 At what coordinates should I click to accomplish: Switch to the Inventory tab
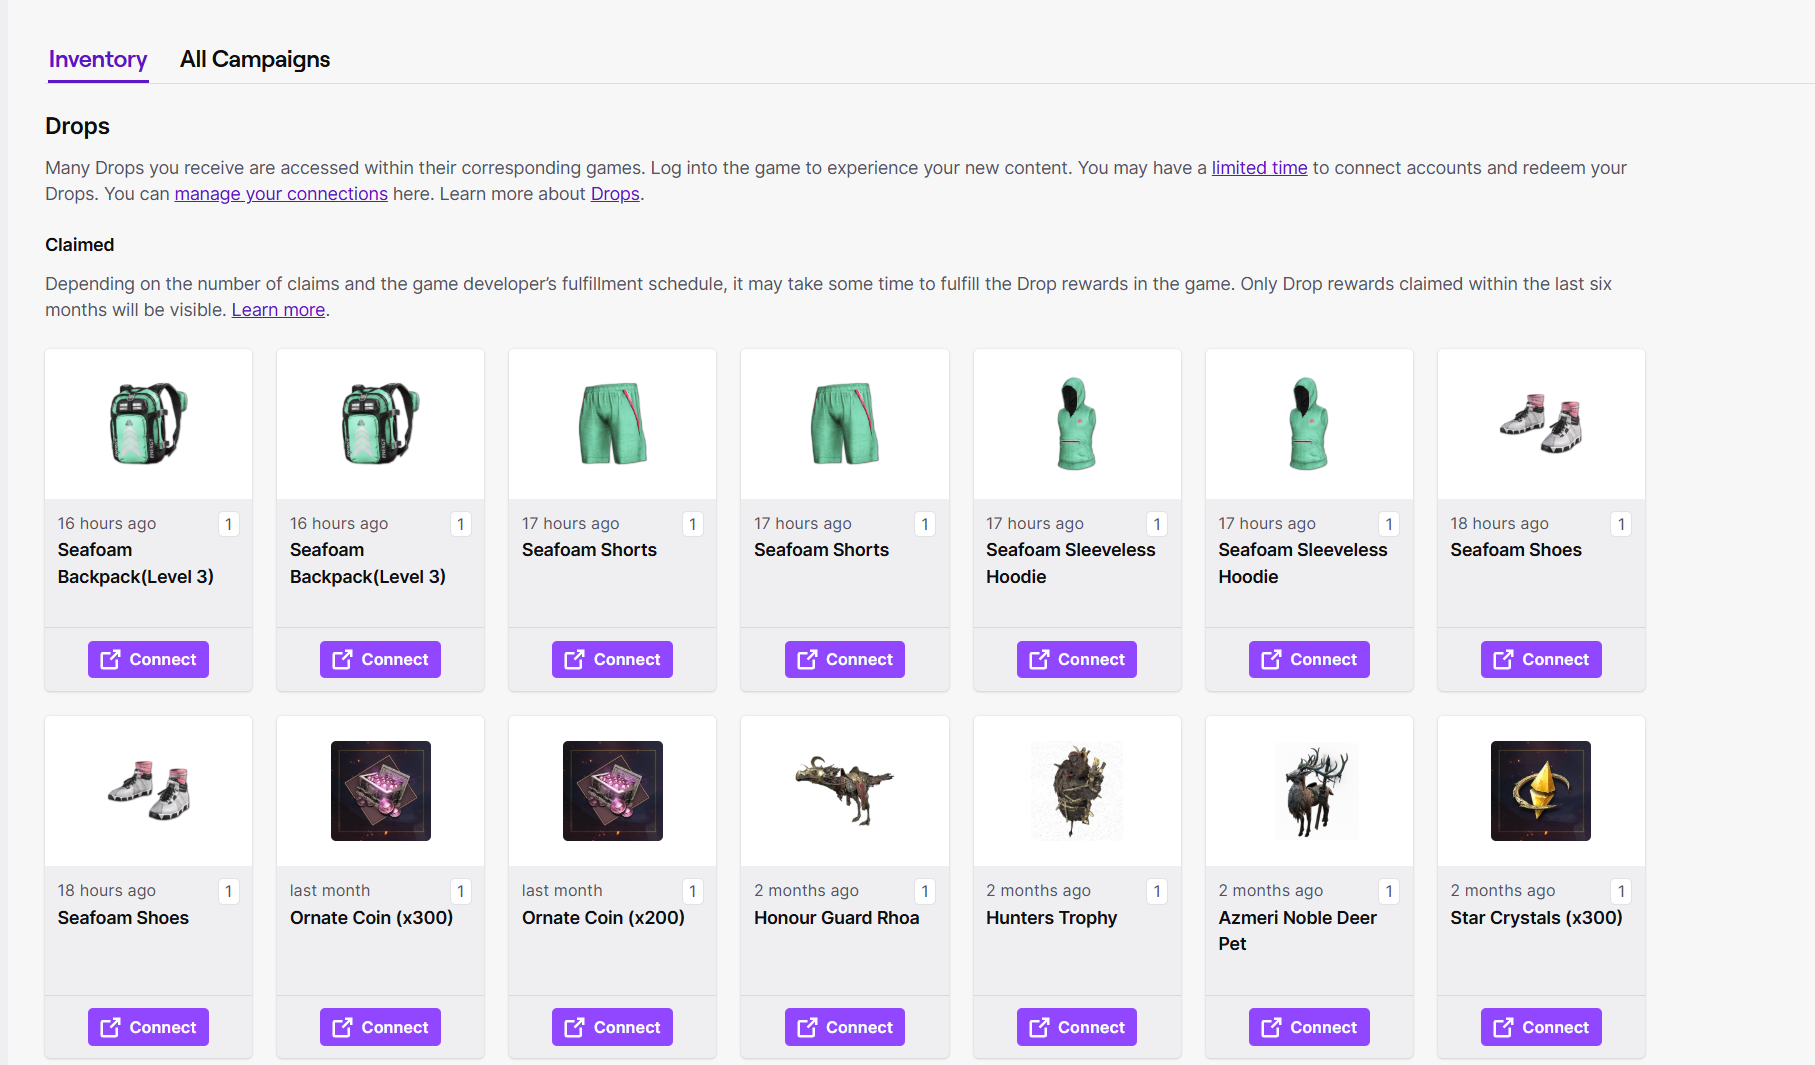[x=98, y=59]
